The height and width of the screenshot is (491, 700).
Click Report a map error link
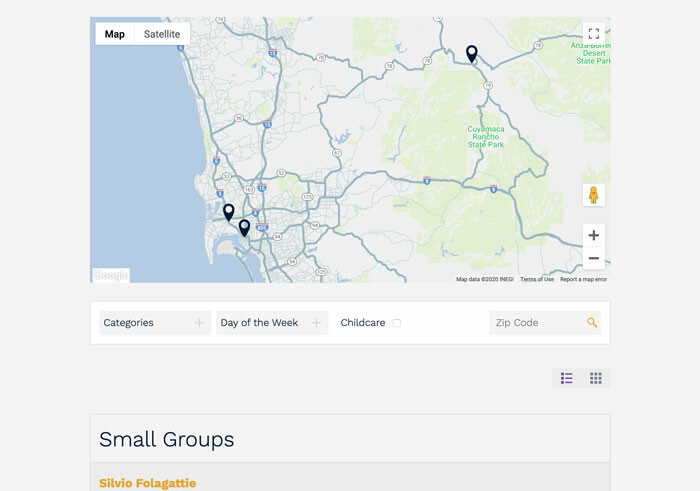point(583,279)
